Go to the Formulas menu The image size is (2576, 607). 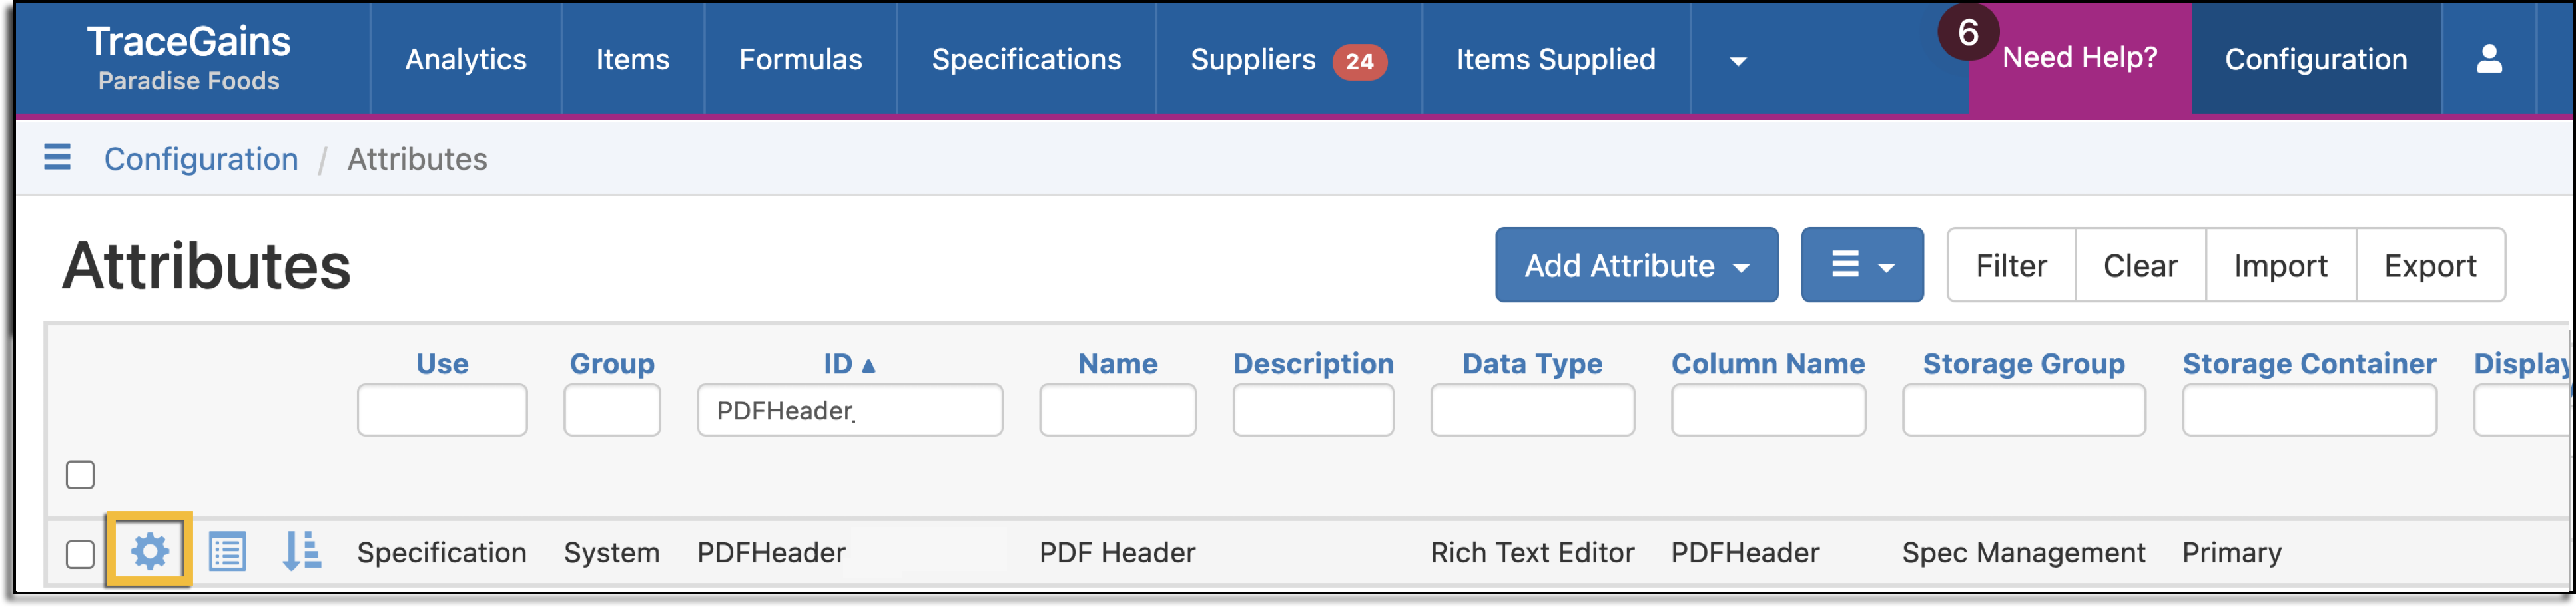pyautogui.click(x=800, y=59)
